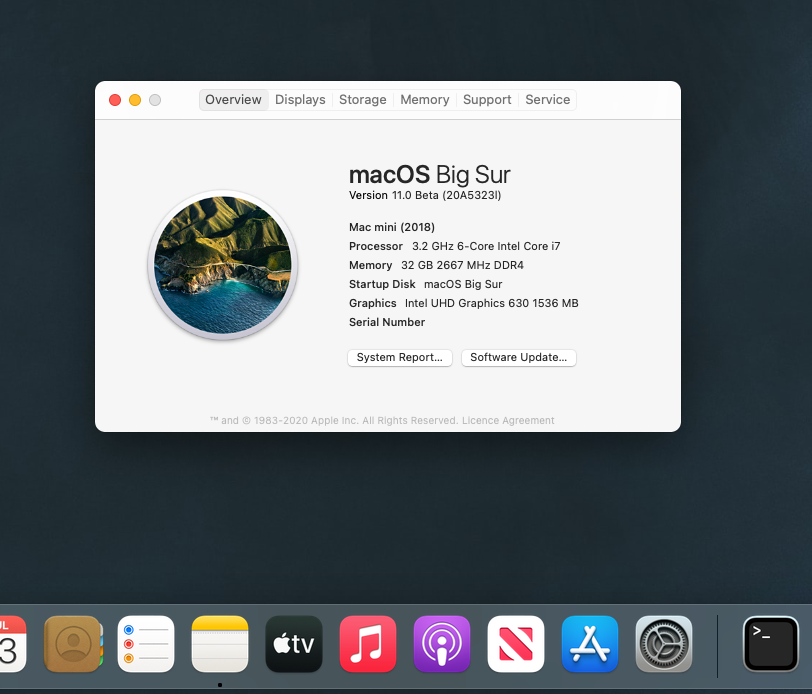Open the Notes app icon

click(220, 644)
